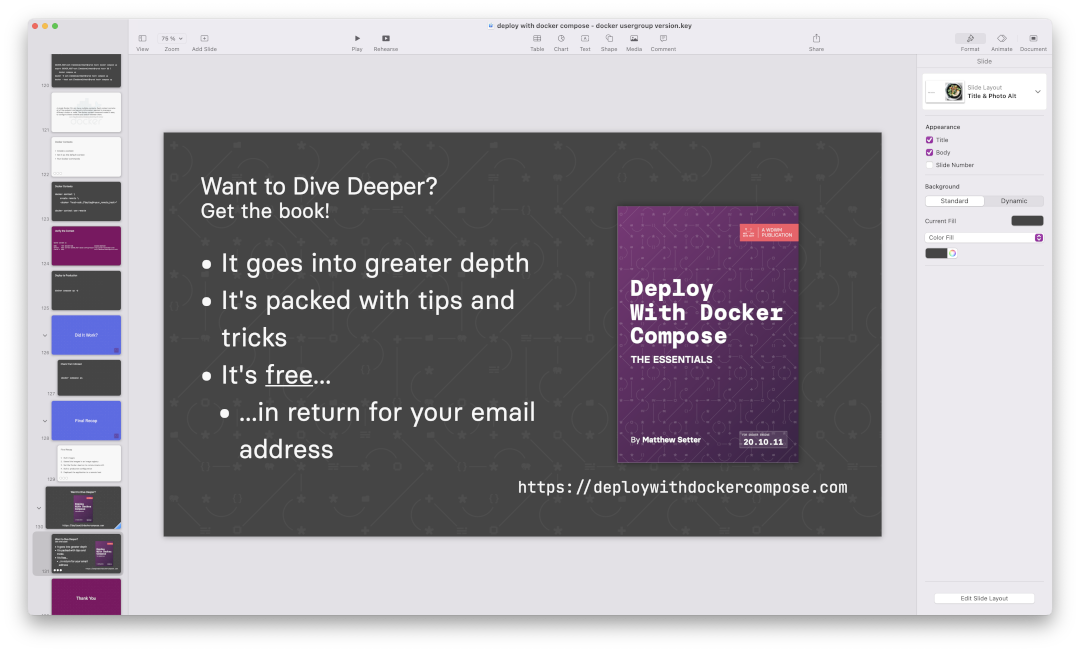Click the 'Want to Dive Deeper?' title

click(319, 187)
